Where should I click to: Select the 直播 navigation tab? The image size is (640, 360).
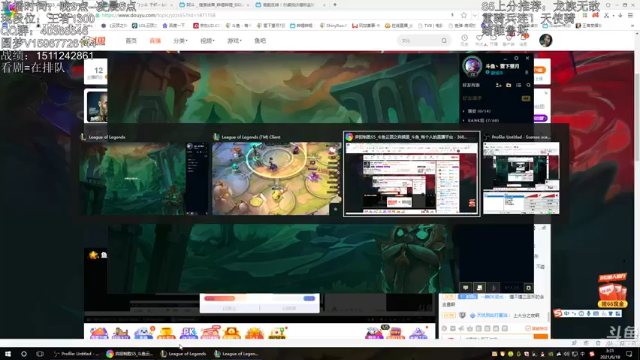[155, 41]
